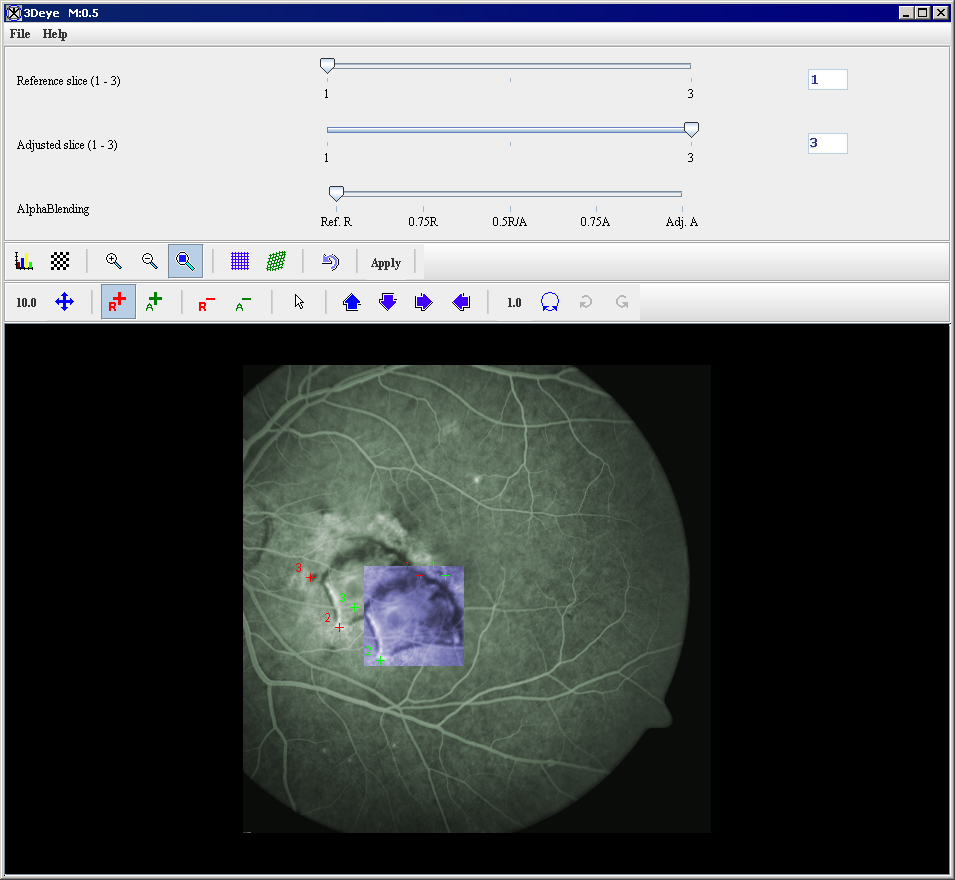Click the Adjusted slice slider handle
955x880 pixels.
691,129
